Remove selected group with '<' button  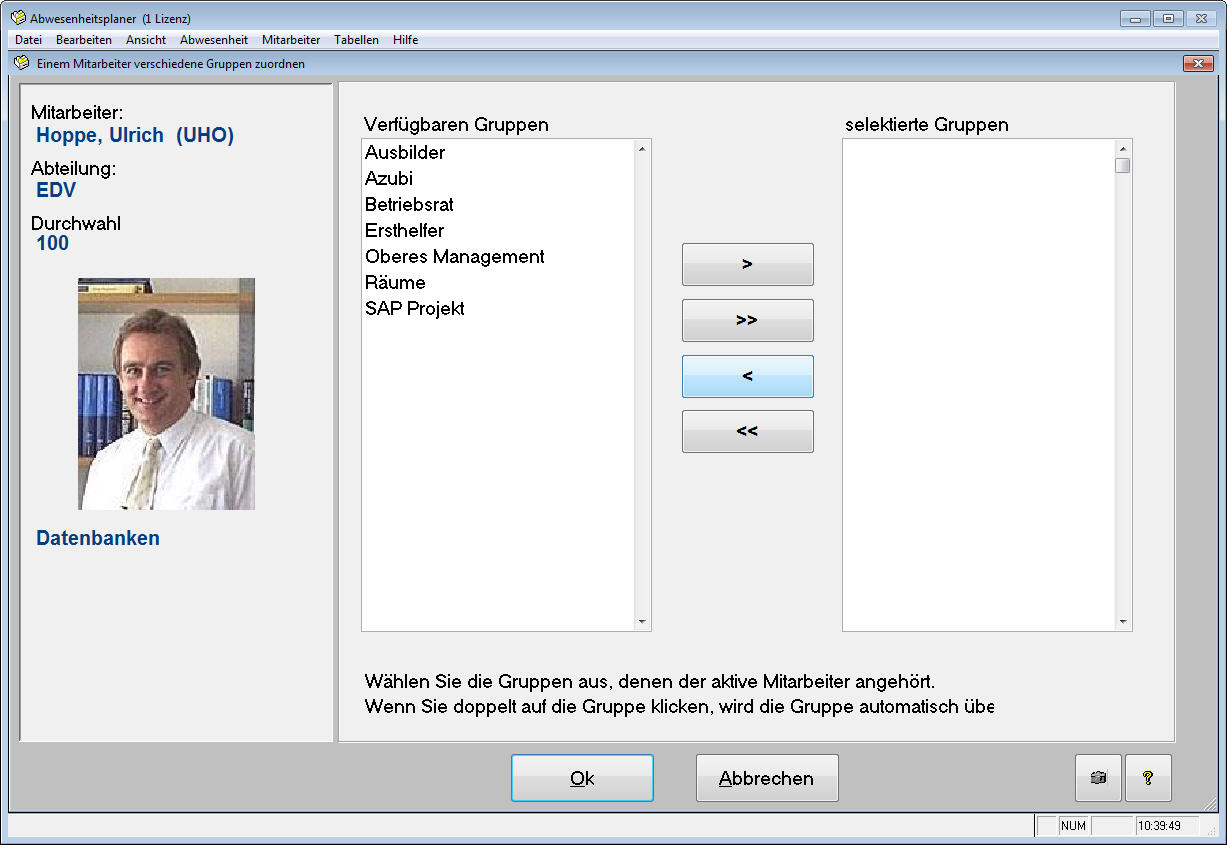point(747,377)
